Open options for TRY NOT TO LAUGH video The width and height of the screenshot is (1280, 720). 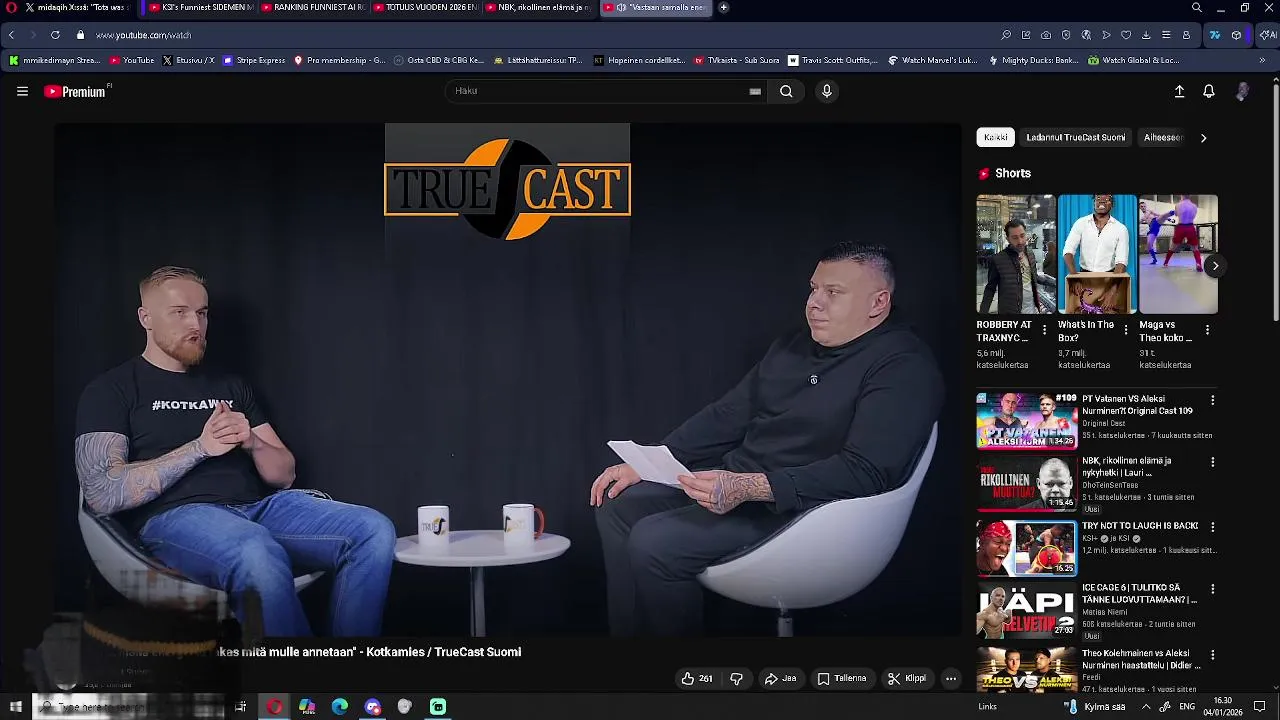1212,527
